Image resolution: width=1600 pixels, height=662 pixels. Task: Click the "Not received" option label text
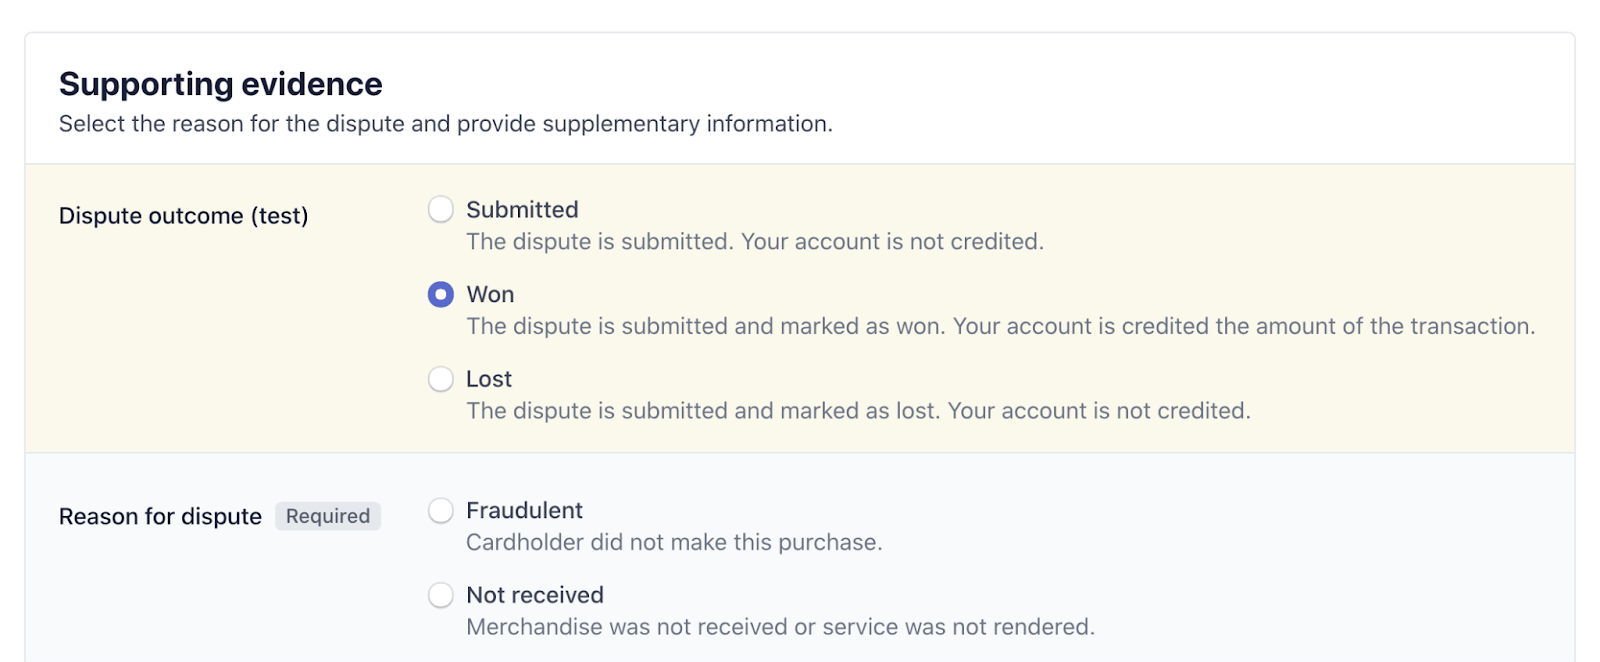pos(535,596)
